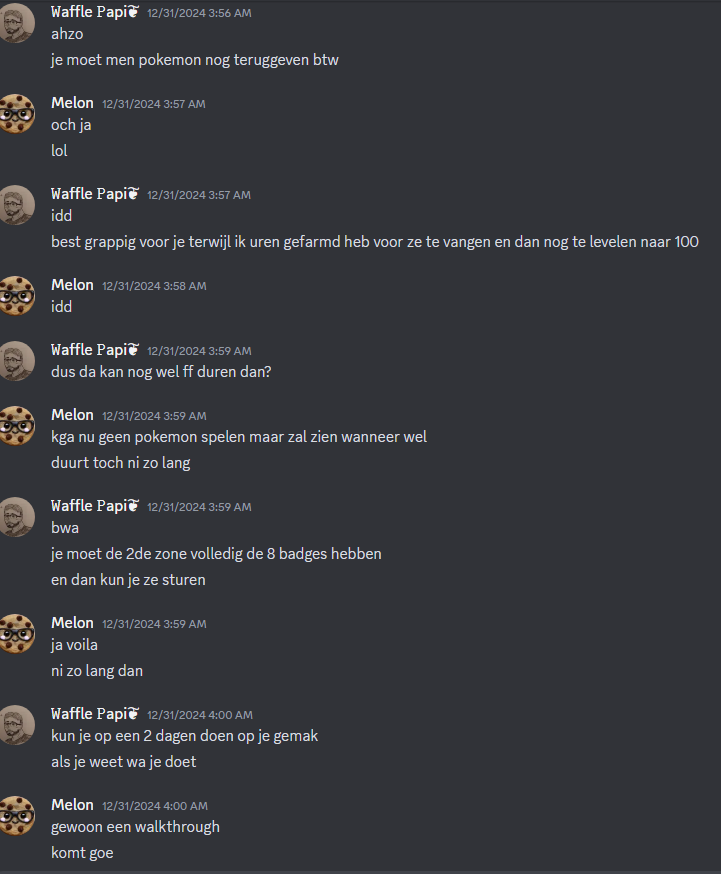Image resolution: width=721 pixels, height=874 pixels.
Task: Open Waffle Papi's avatar beside the "ahzo" message
Action: click(17, 23)
